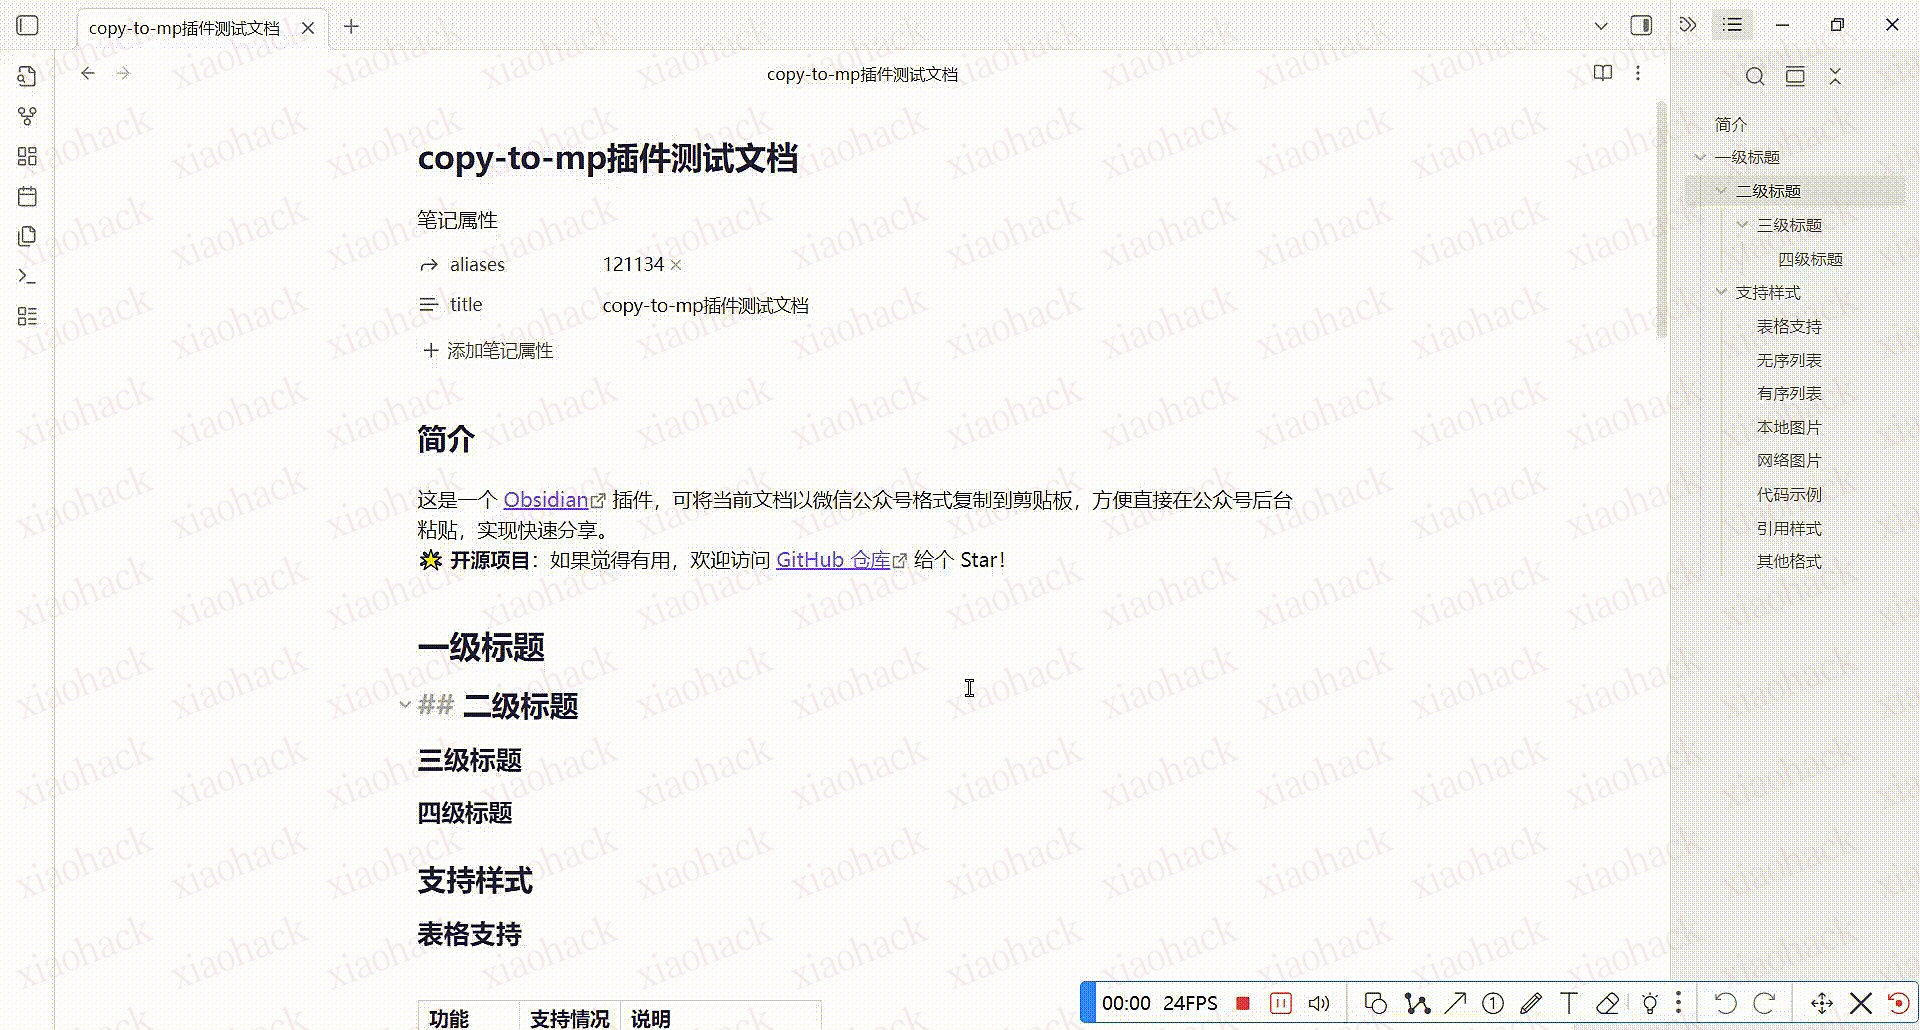
Task: Select the copy-to-mp插件测试文档 tab
Action: click(x=183, y=28)
